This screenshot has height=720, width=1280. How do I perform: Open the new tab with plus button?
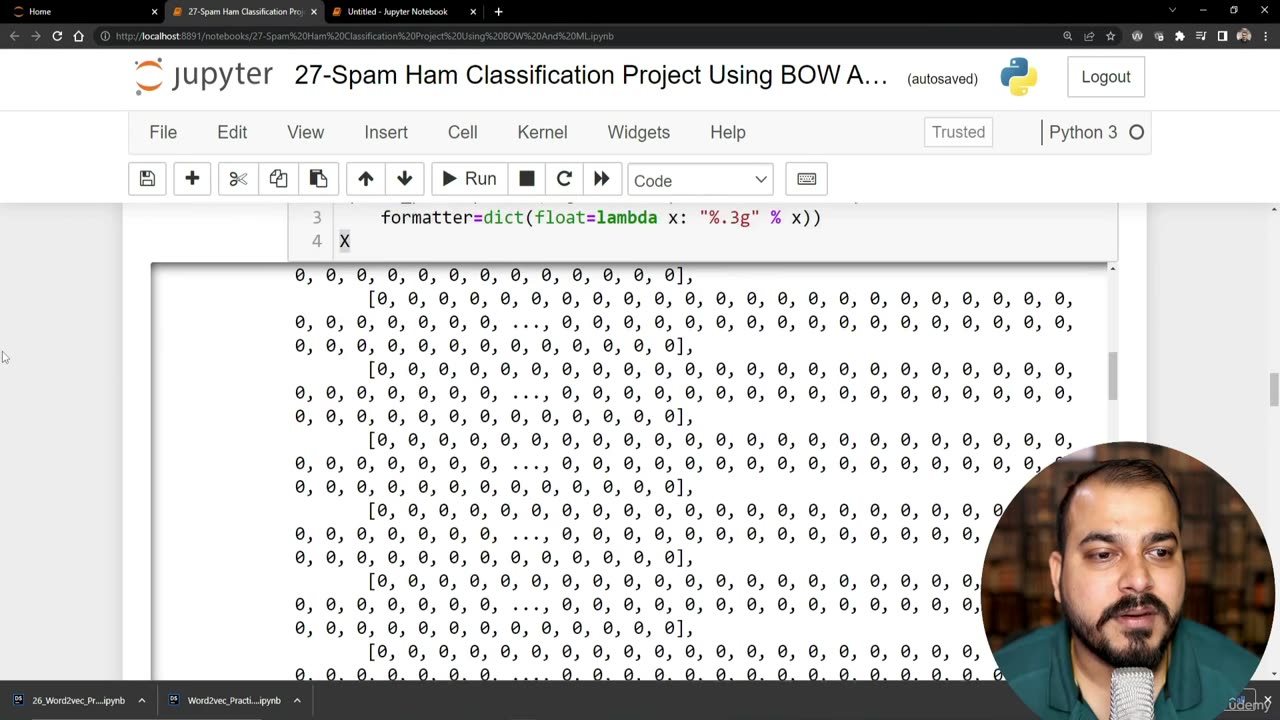pyautogui.click(x=498, y=12)
